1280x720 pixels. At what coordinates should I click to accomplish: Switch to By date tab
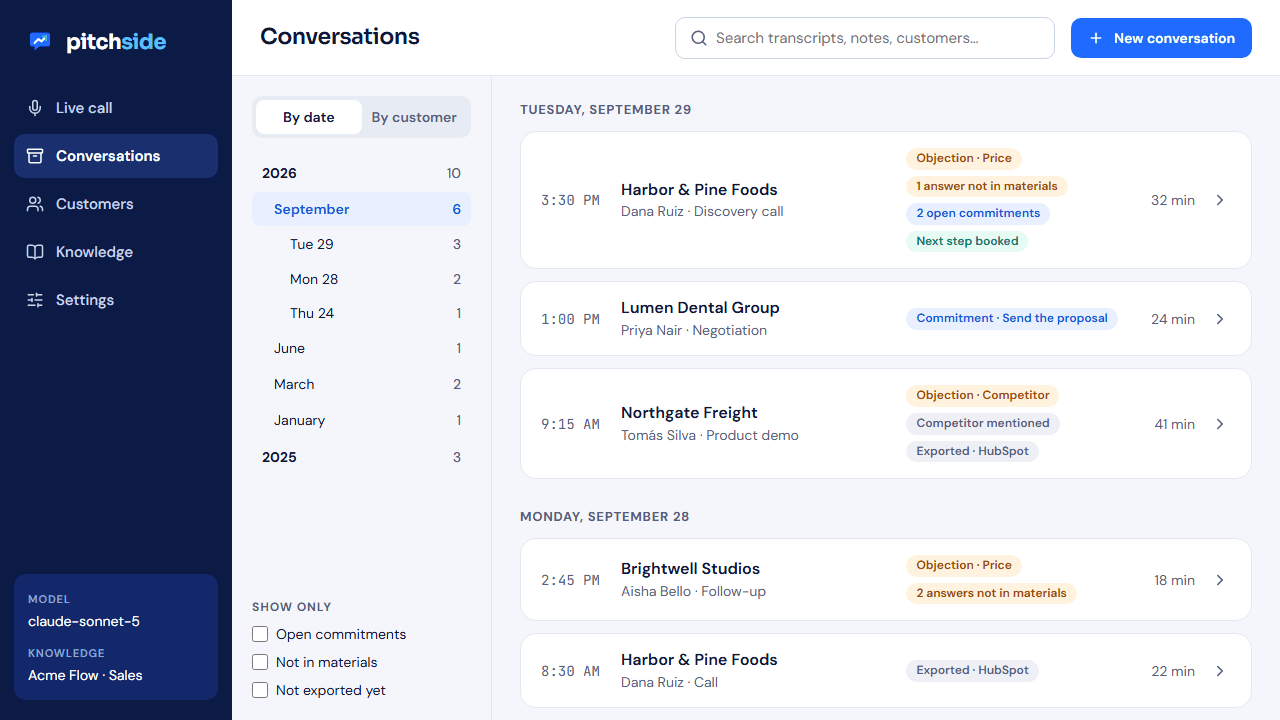click(x=309, y=117)
